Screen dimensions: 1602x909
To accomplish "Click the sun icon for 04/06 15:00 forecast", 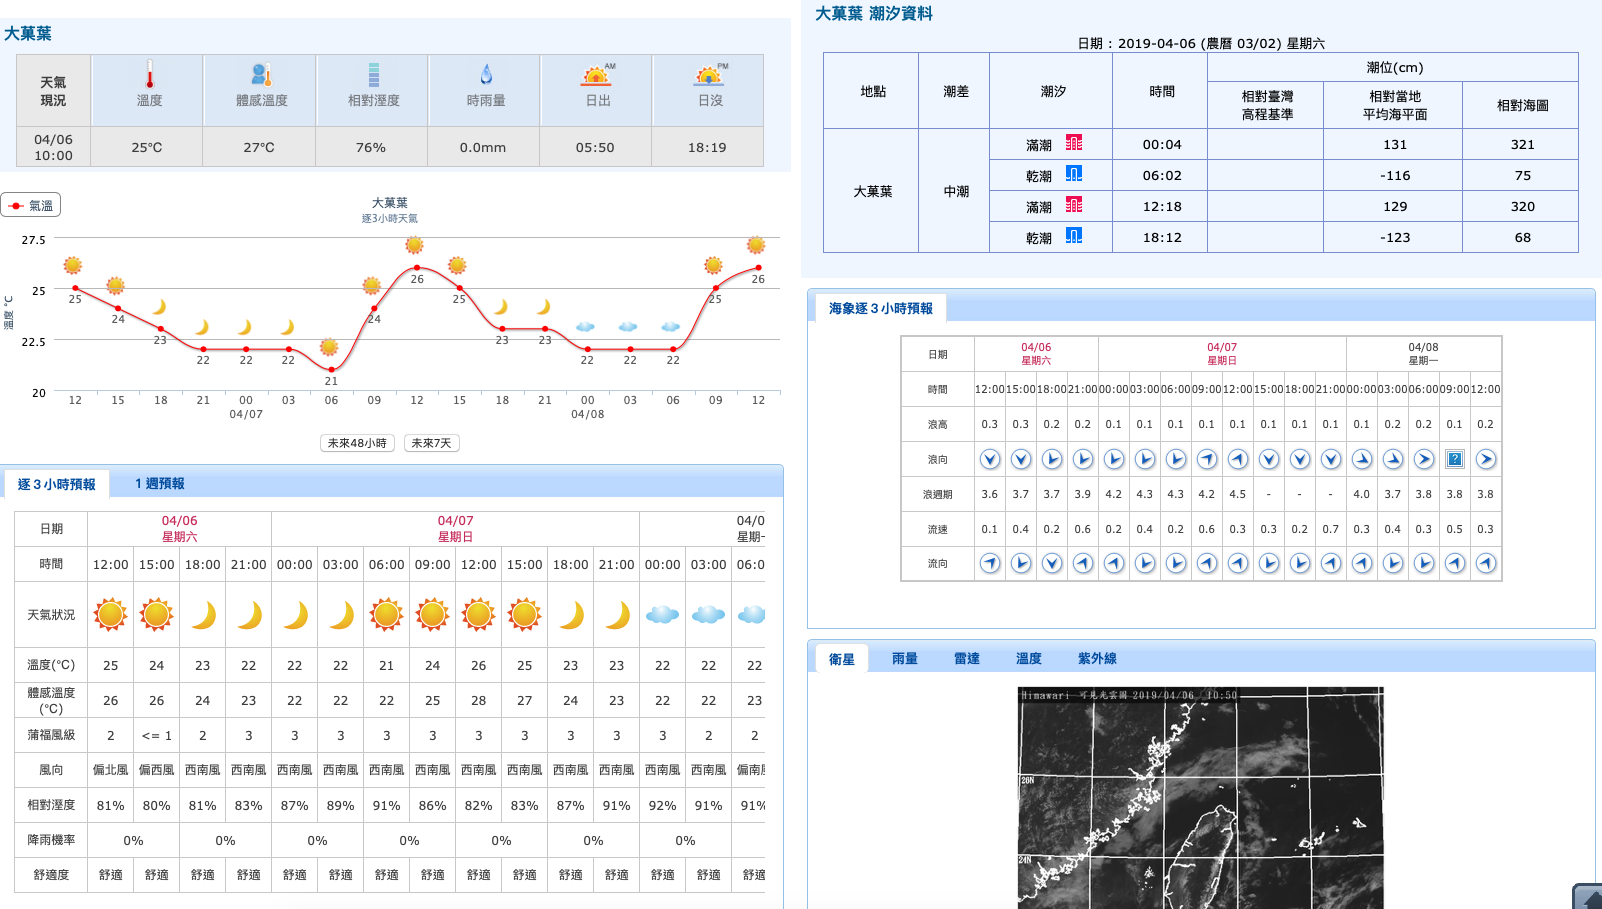I will tap(157, 614).
